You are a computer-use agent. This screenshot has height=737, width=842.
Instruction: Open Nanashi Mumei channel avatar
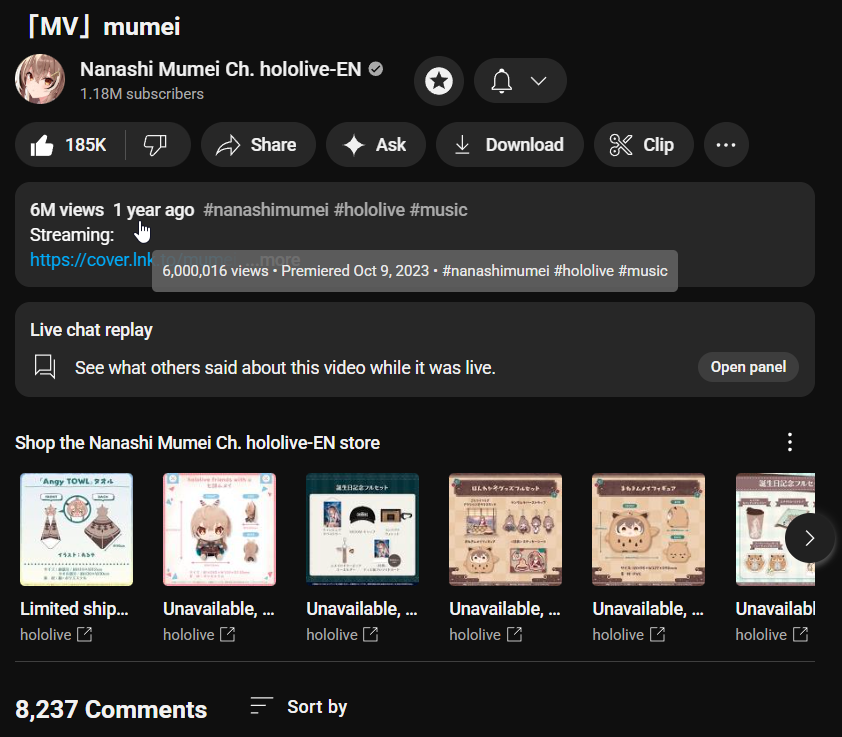(40, 79)
